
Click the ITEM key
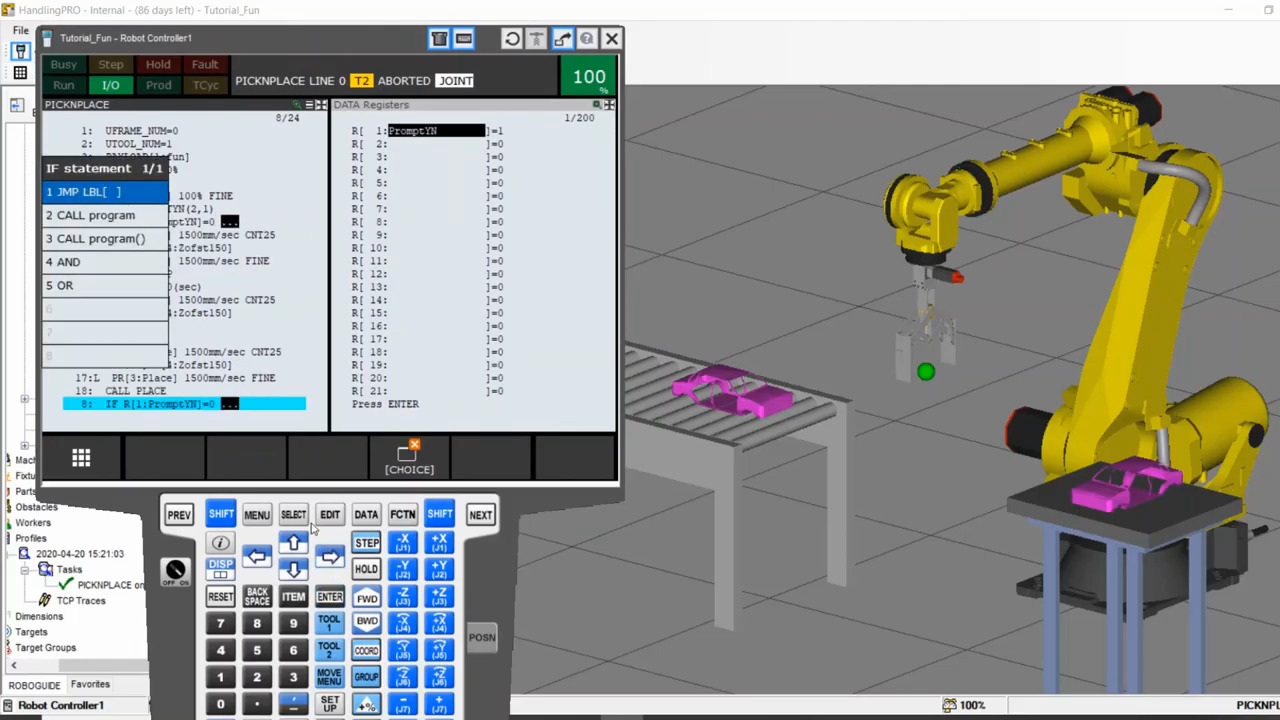point(293,597)
